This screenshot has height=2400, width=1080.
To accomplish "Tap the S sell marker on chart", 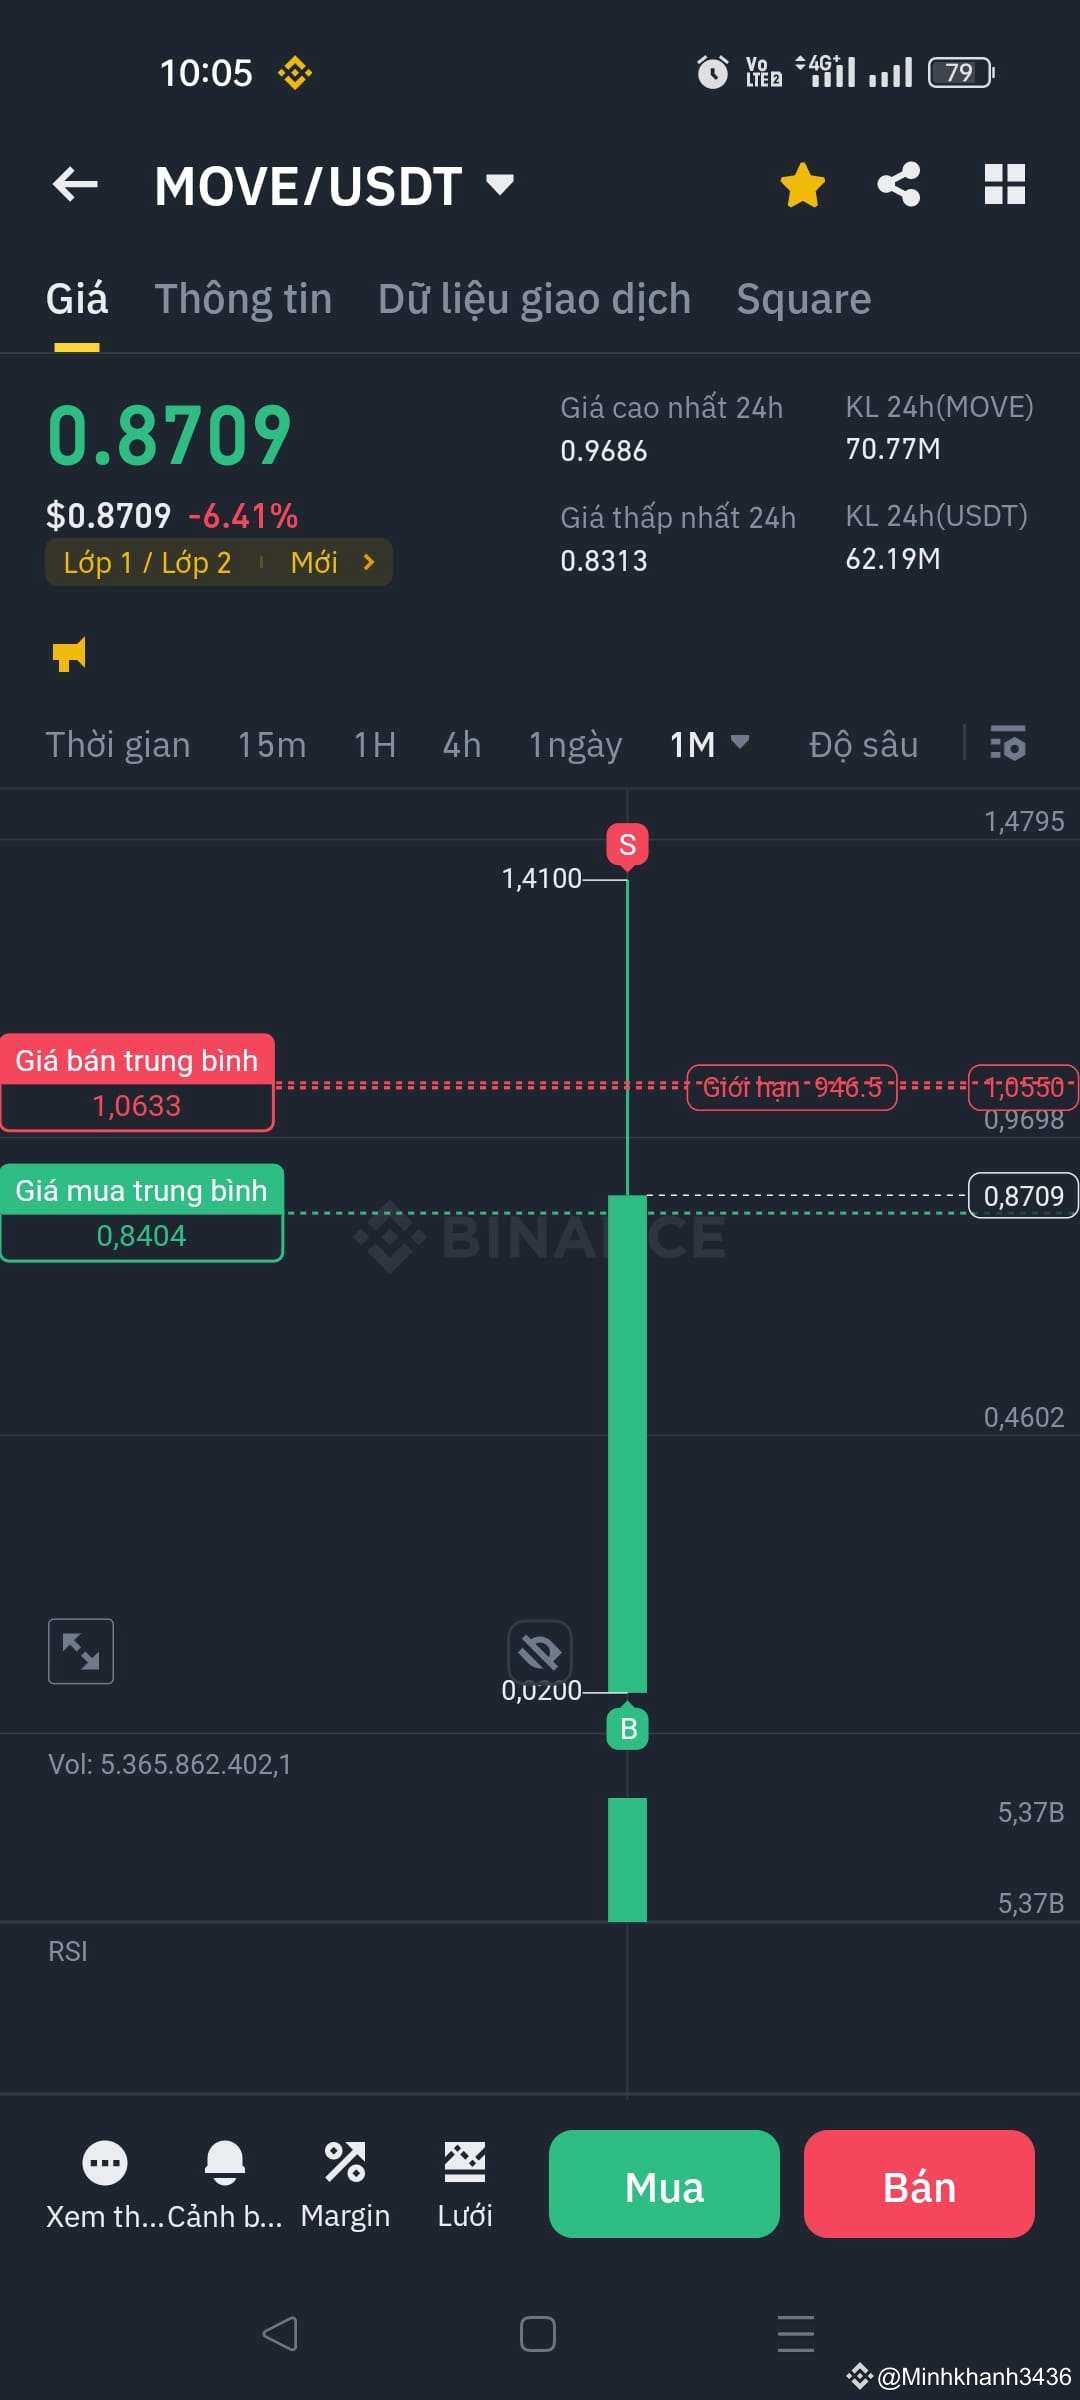I will click(627, 845).
